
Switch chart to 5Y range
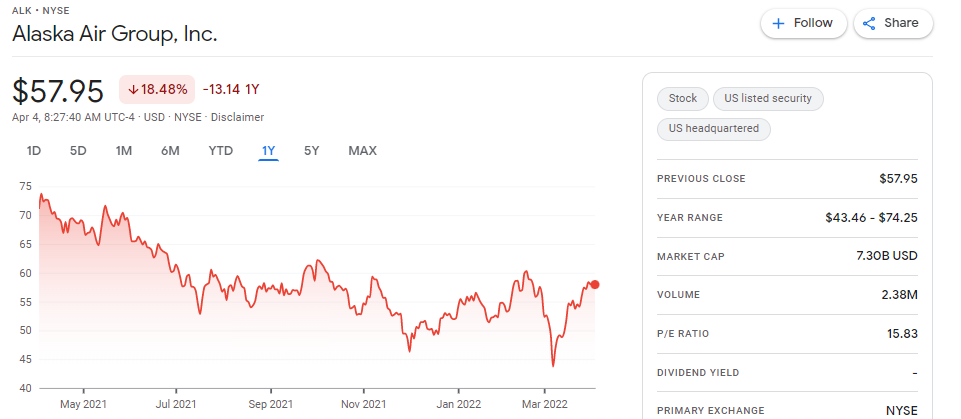point(311,151)
